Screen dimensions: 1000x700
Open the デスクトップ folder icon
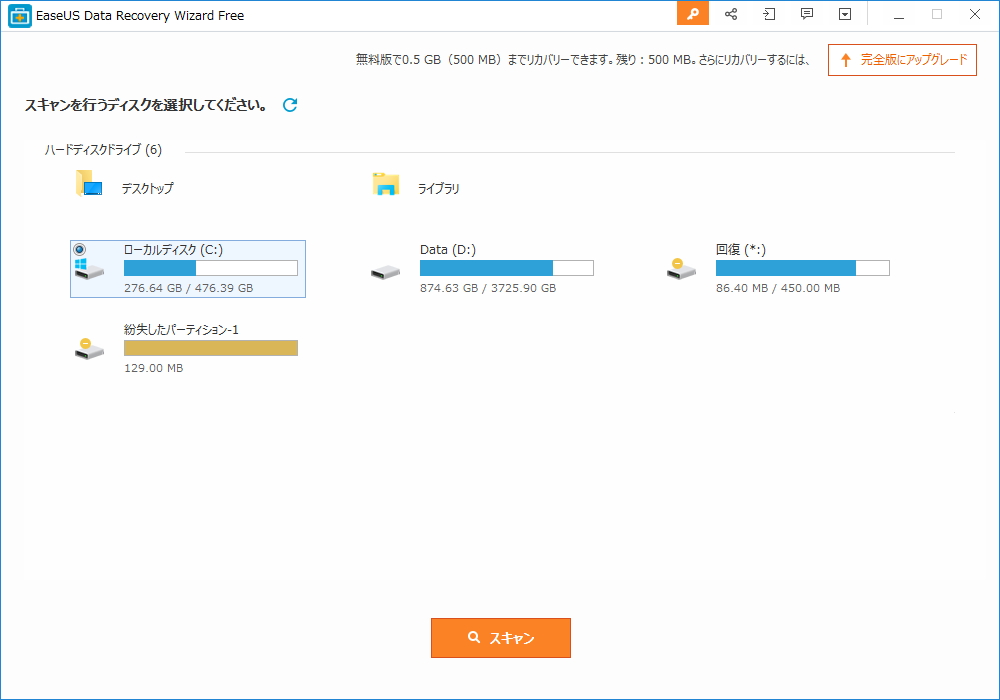88,184
